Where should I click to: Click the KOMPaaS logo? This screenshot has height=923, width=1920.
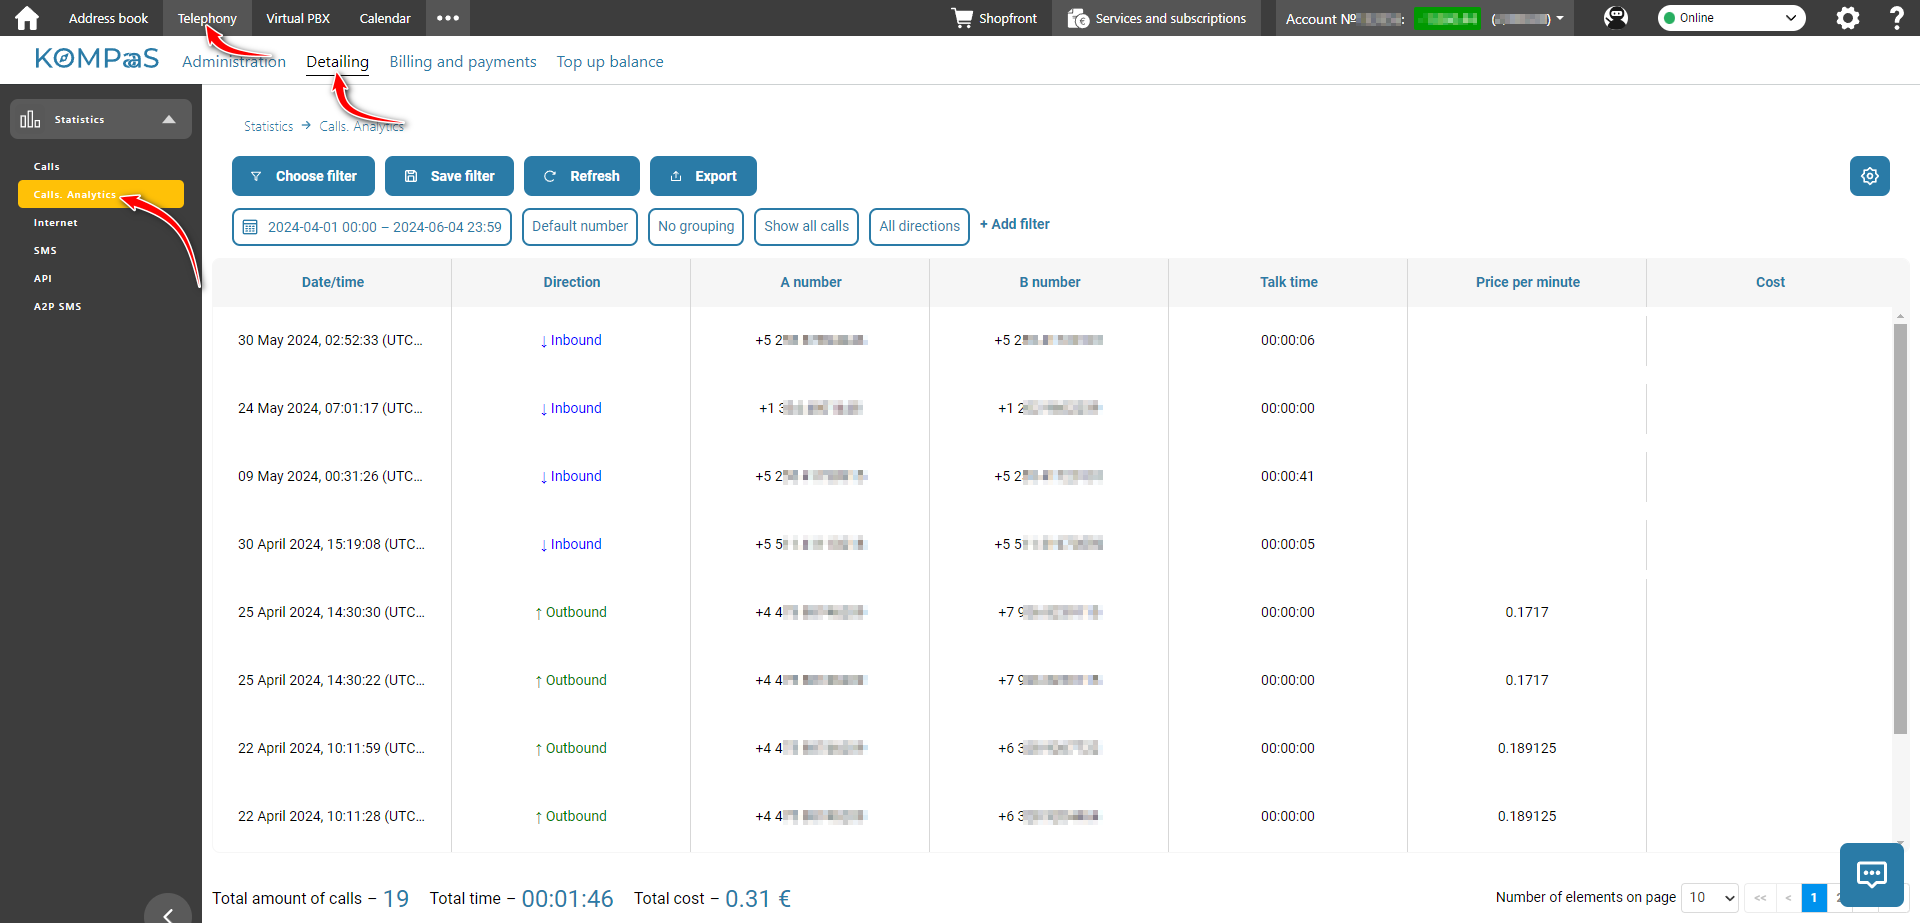97,59
